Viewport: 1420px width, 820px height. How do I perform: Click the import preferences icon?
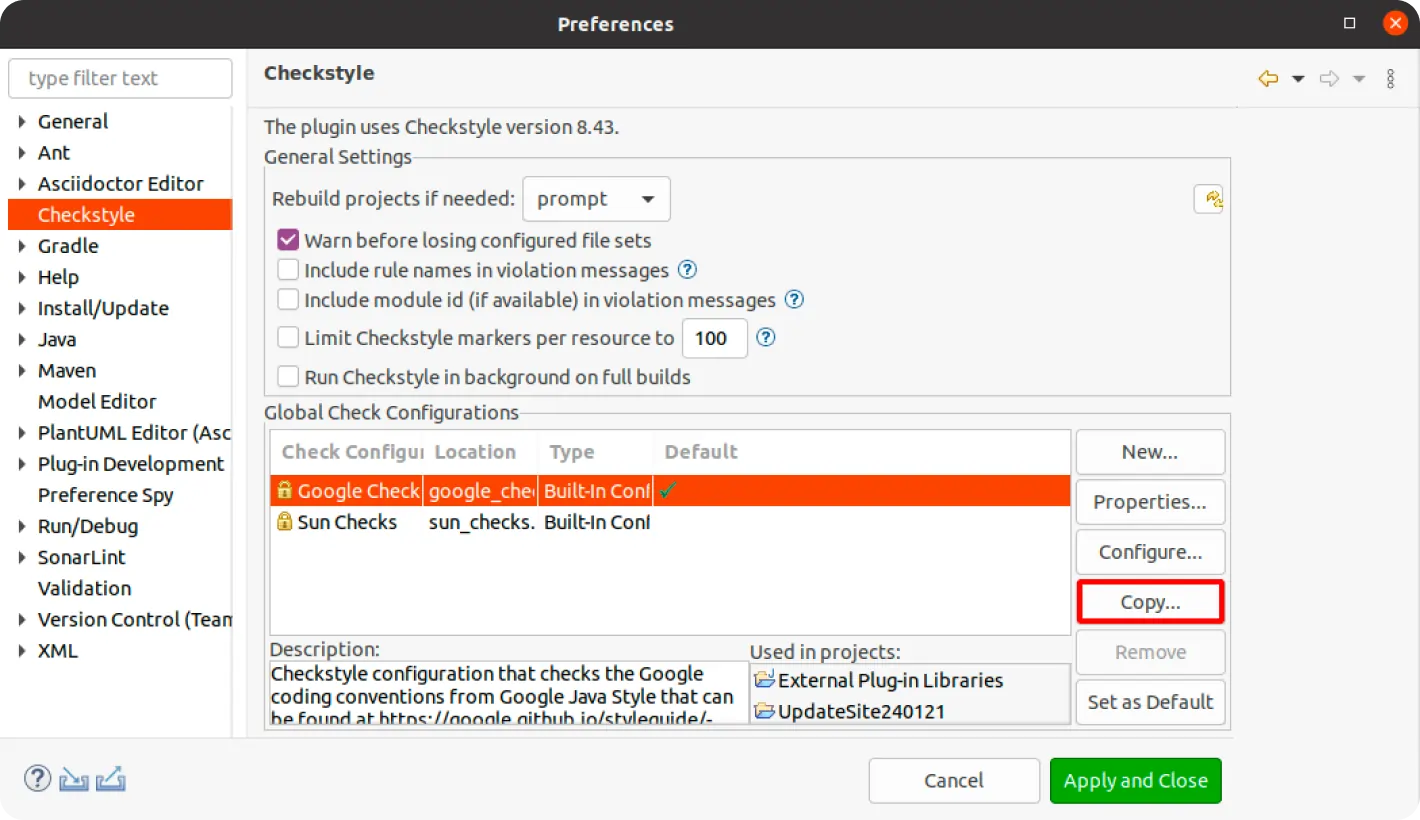pyautogui.click(x=74, y=779)
